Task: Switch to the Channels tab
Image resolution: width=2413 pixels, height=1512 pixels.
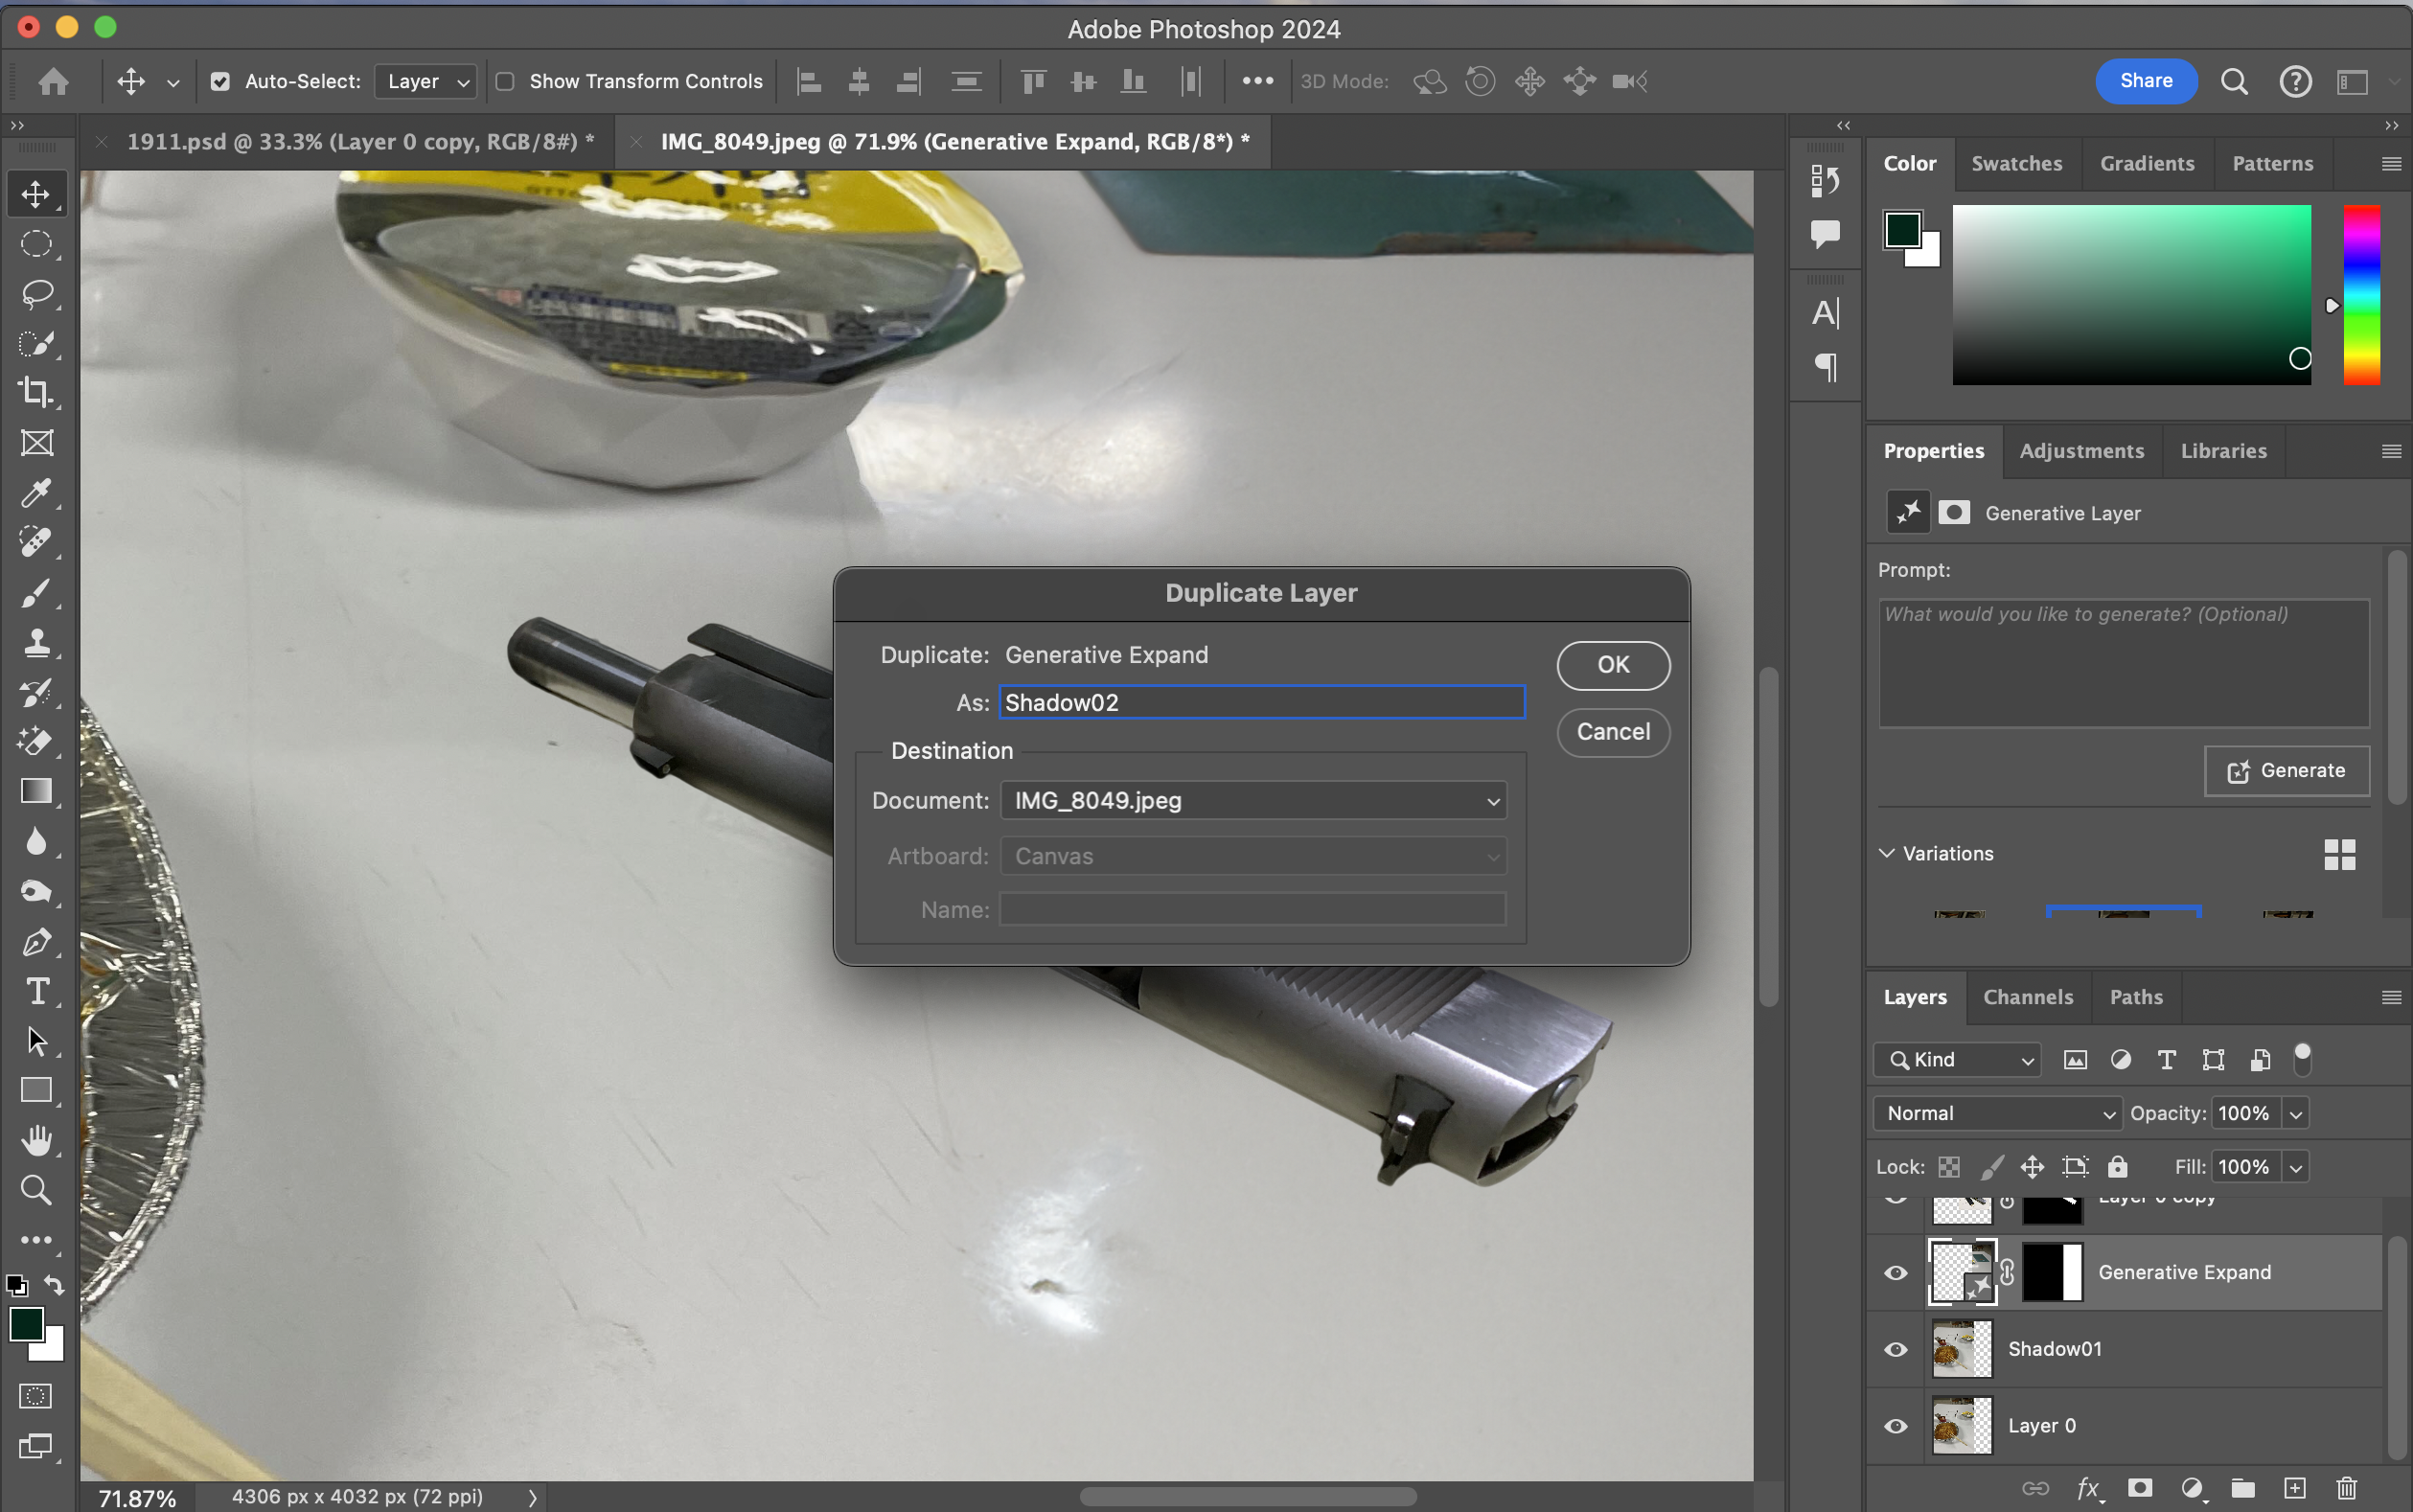Action: click(x=2027, y=997)
